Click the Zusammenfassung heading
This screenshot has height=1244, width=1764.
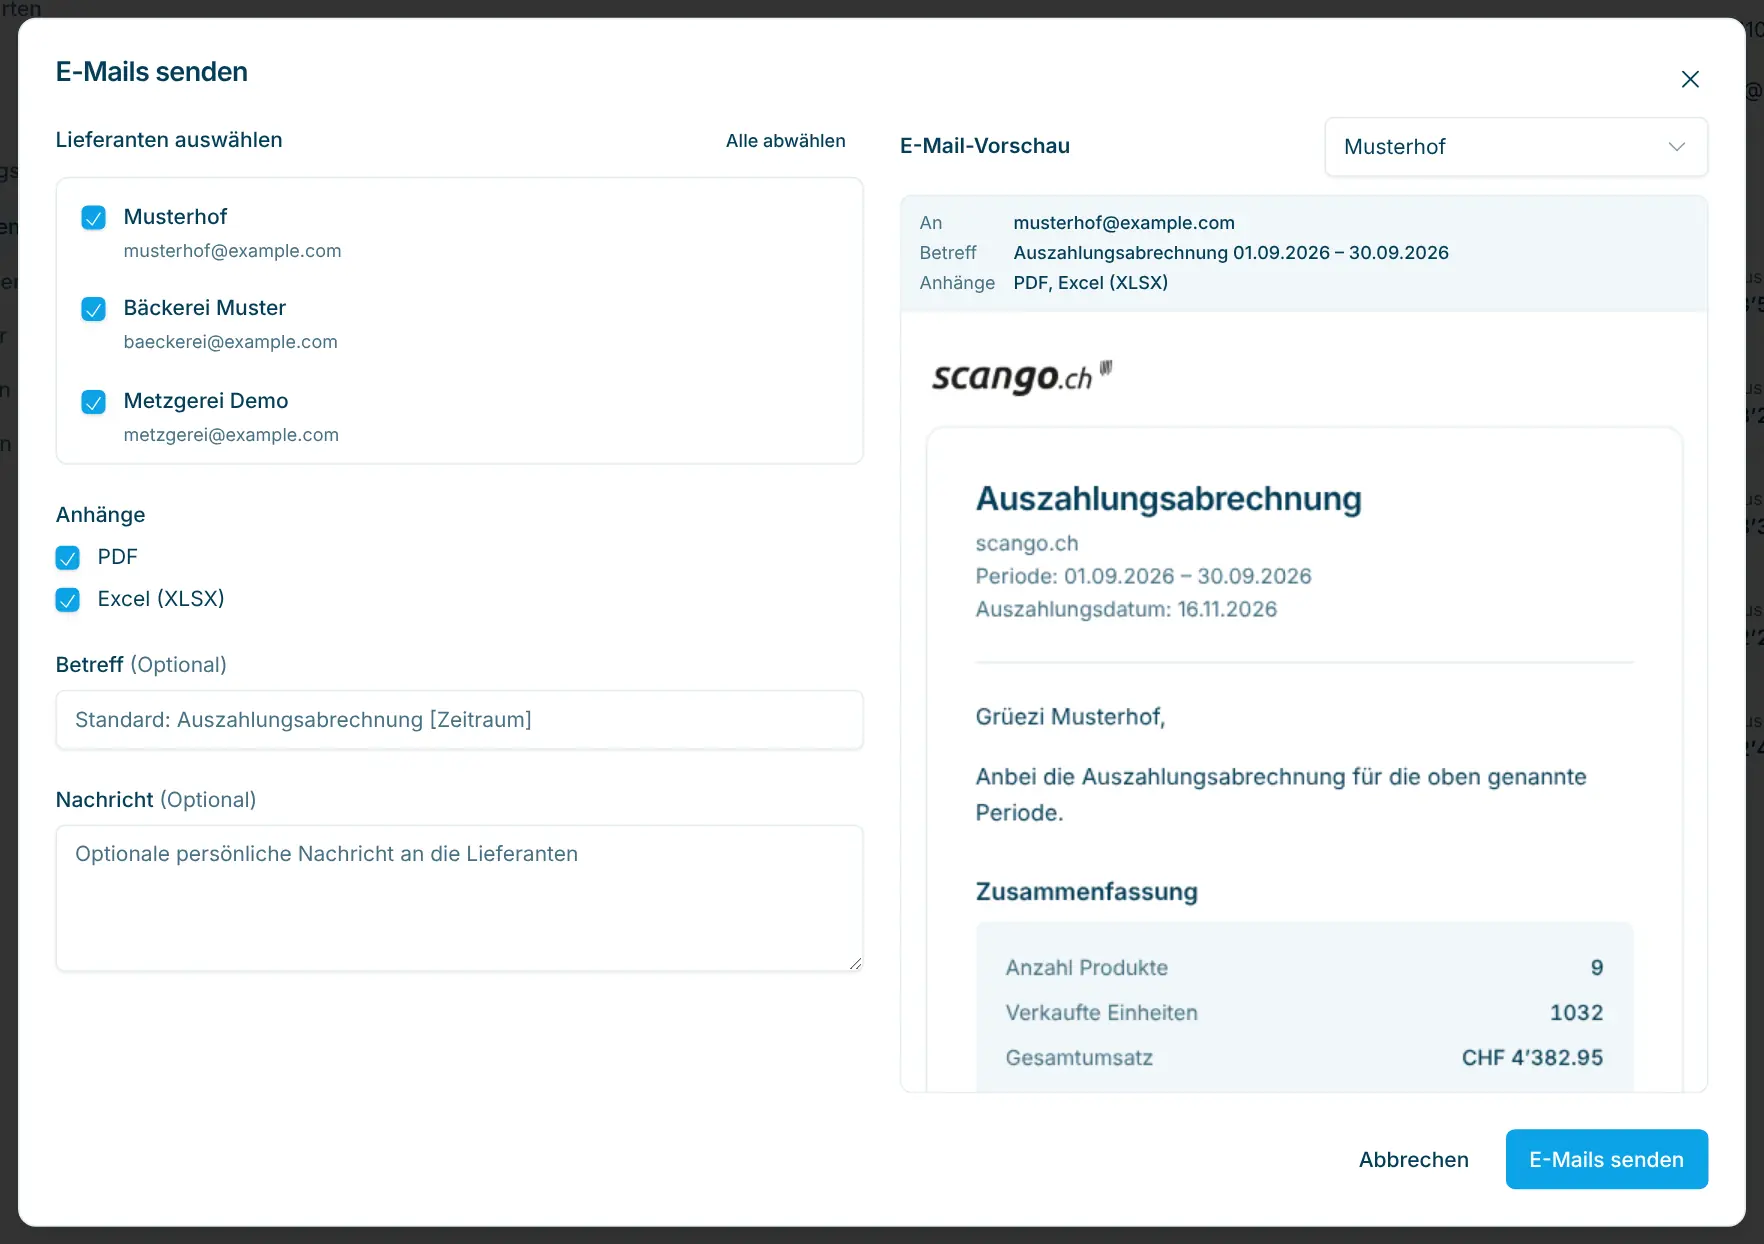pos(1086,892)
